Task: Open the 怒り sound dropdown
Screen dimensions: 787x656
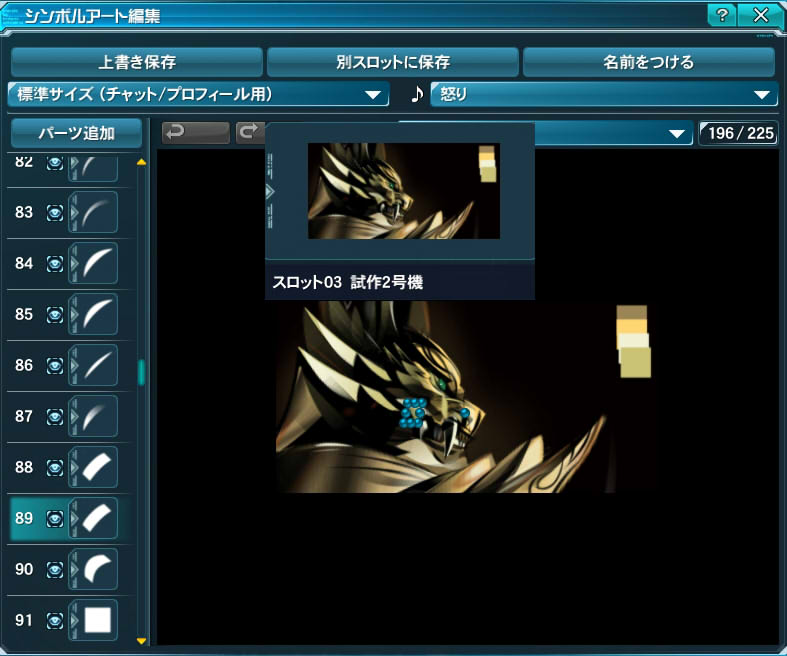Action: 604,94
